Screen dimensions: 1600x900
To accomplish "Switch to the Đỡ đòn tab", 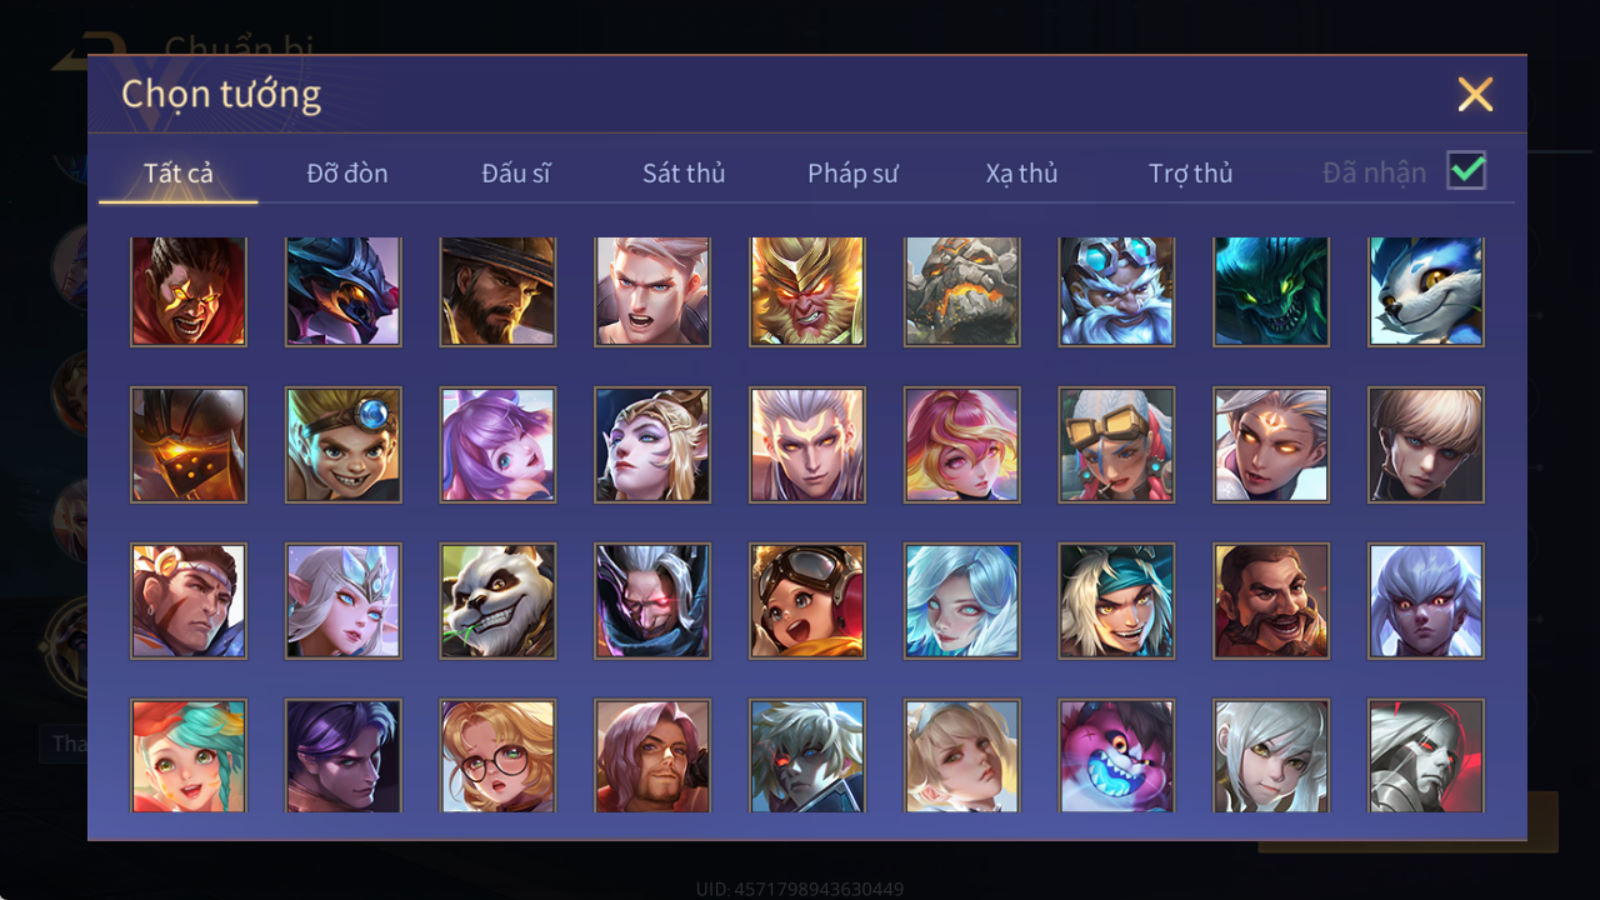I will click(x=347, y=173).
